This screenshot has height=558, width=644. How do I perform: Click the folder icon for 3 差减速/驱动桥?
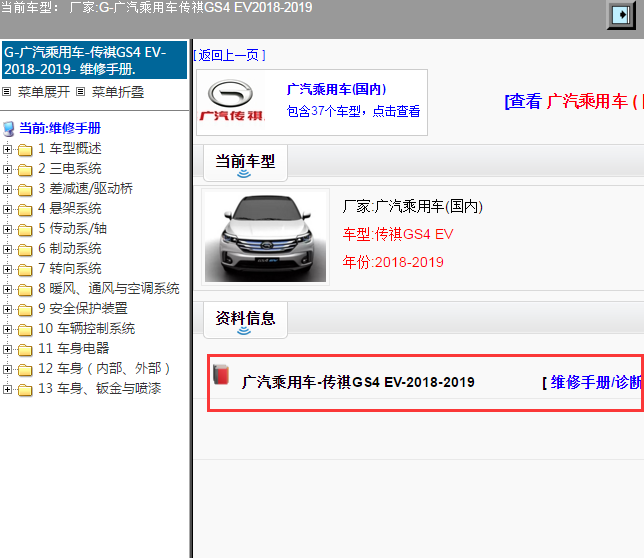(25, 190)
